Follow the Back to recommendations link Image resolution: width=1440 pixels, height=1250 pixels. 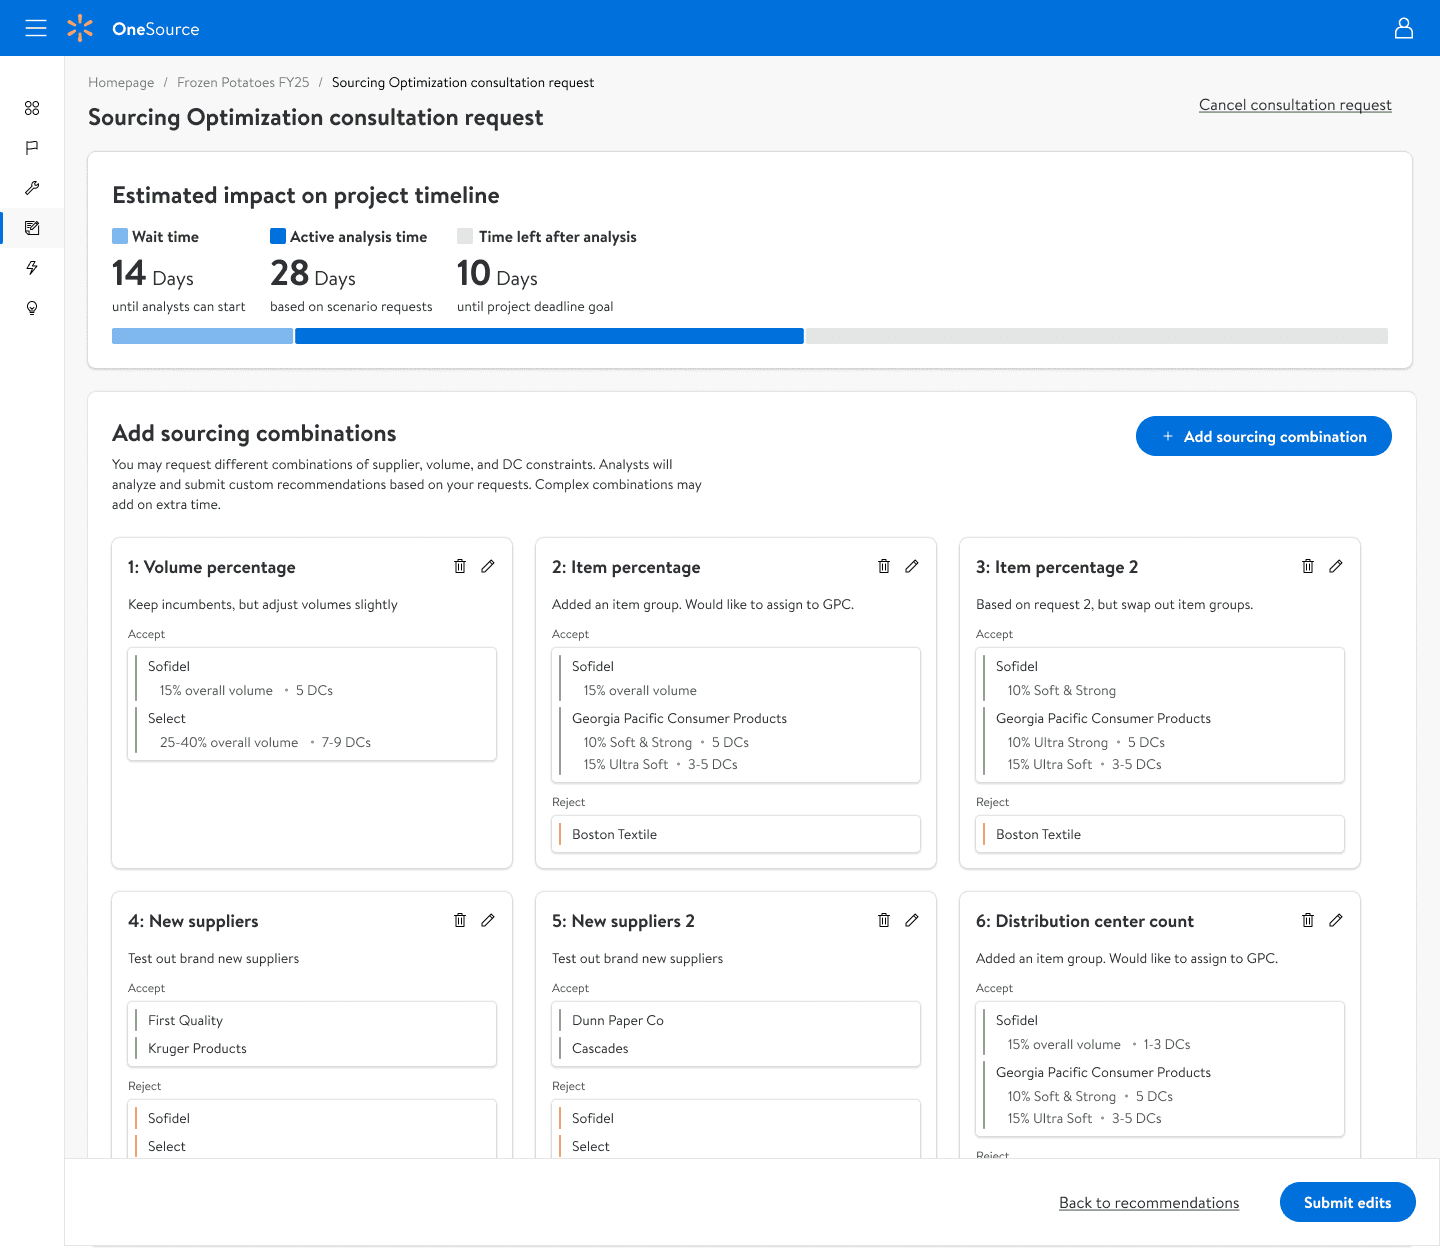point(1148,1202)
